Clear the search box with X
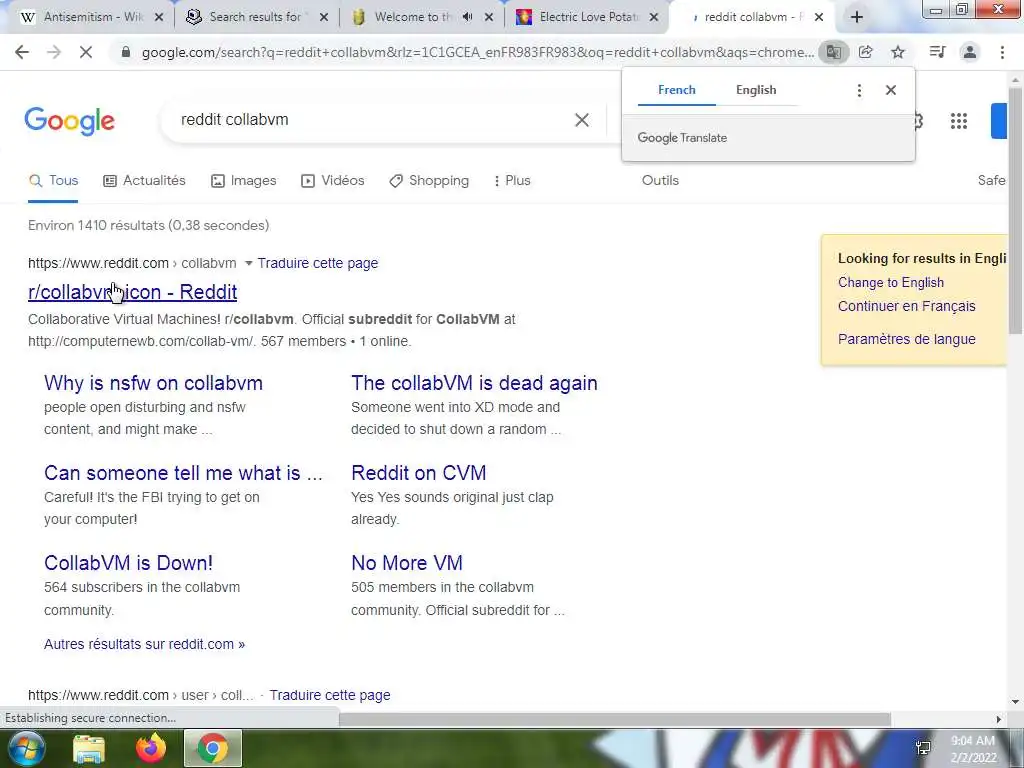Image resolution: width=1024 pixels, height=768 pixels. (x=582, y=120)
